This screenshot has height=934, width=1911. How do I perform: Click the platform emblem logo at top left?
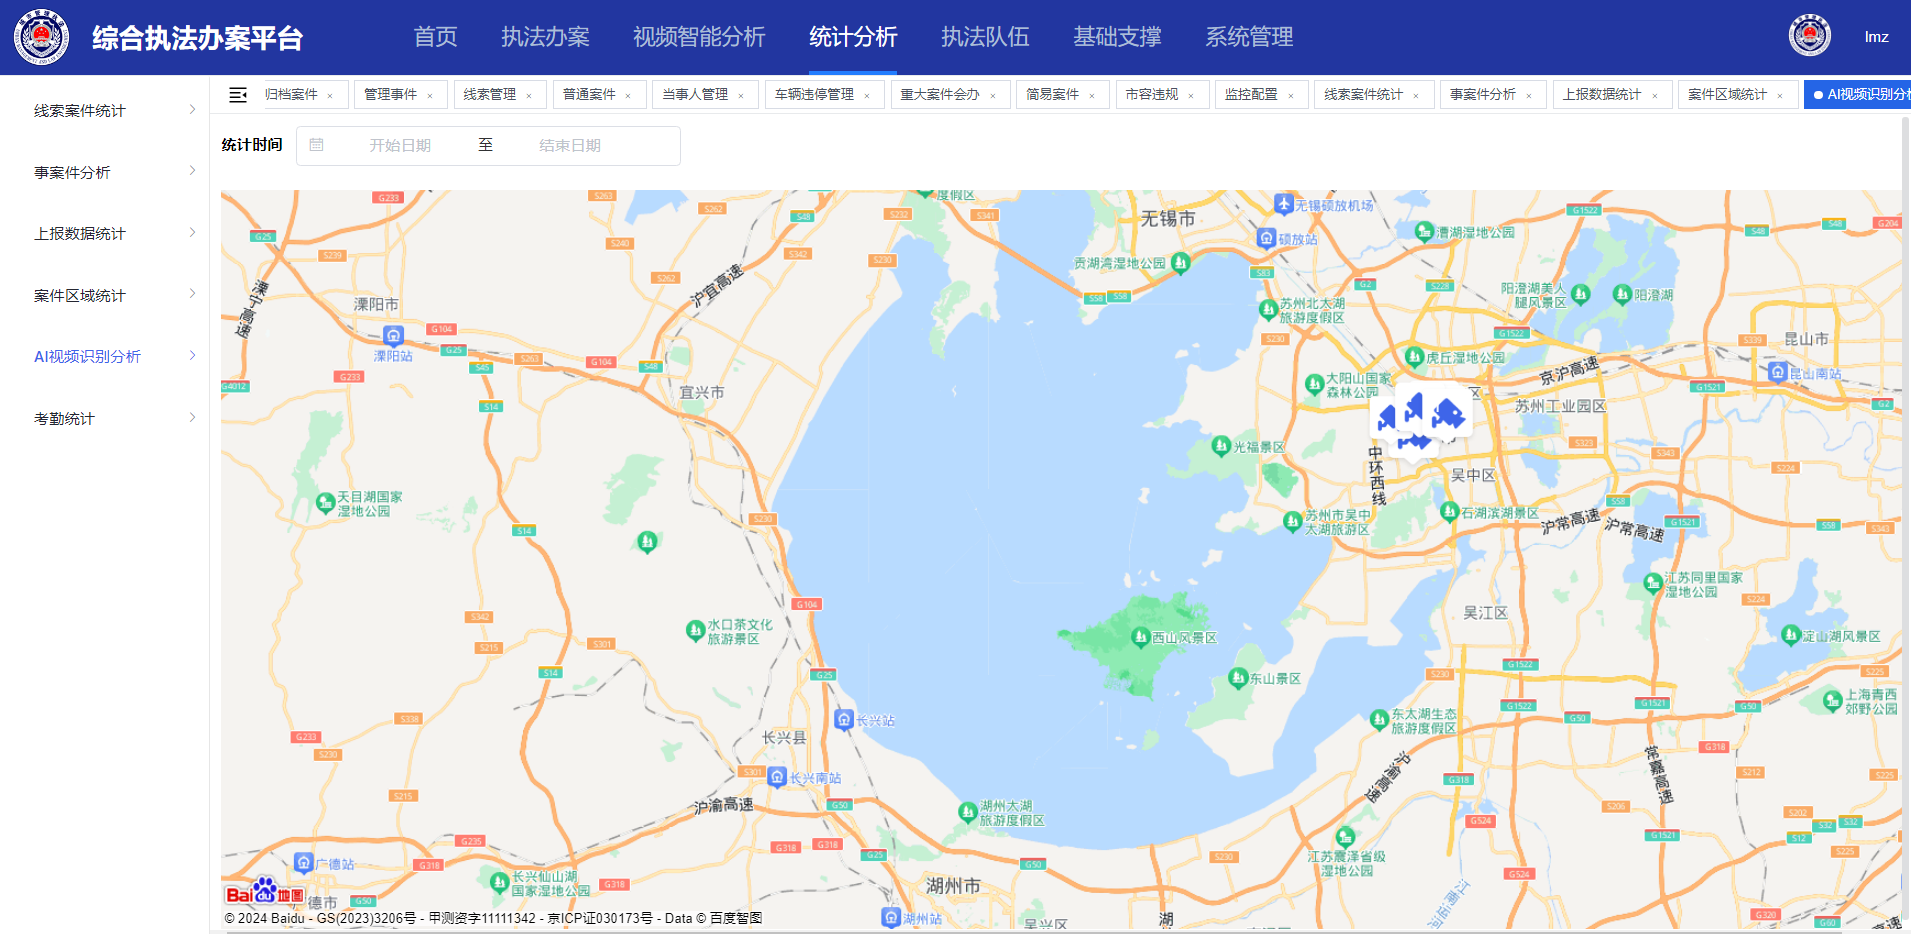pos(41,37)
